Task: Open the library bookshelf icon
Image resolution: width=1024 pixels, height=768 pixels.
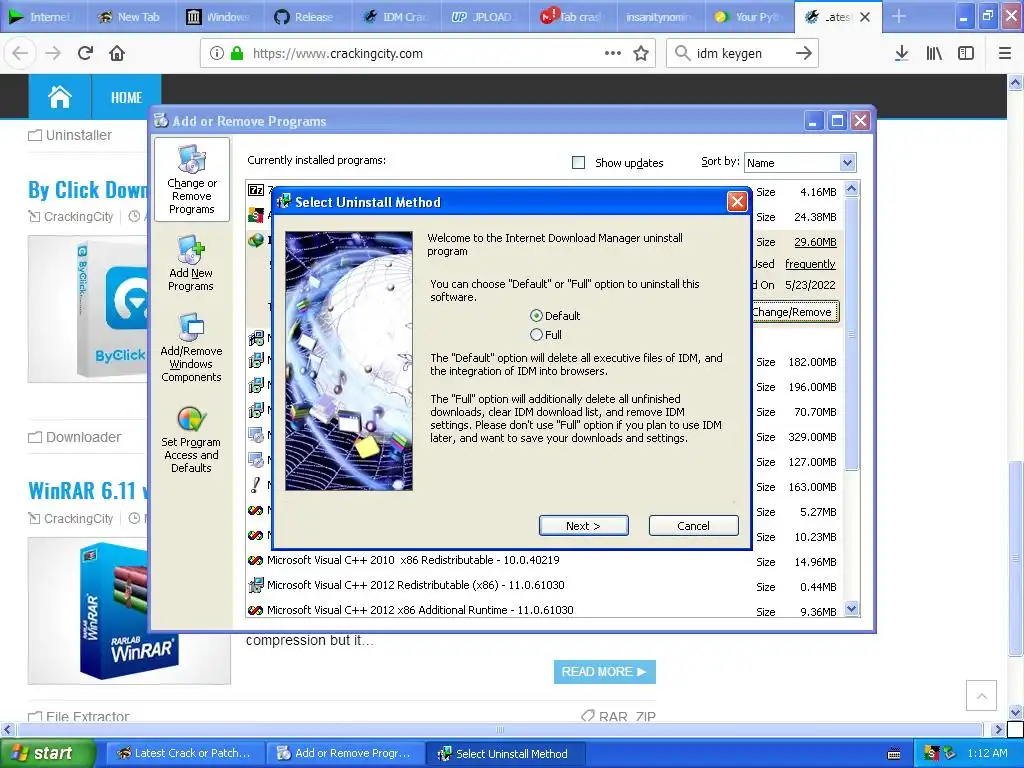Action: point(934,54)
